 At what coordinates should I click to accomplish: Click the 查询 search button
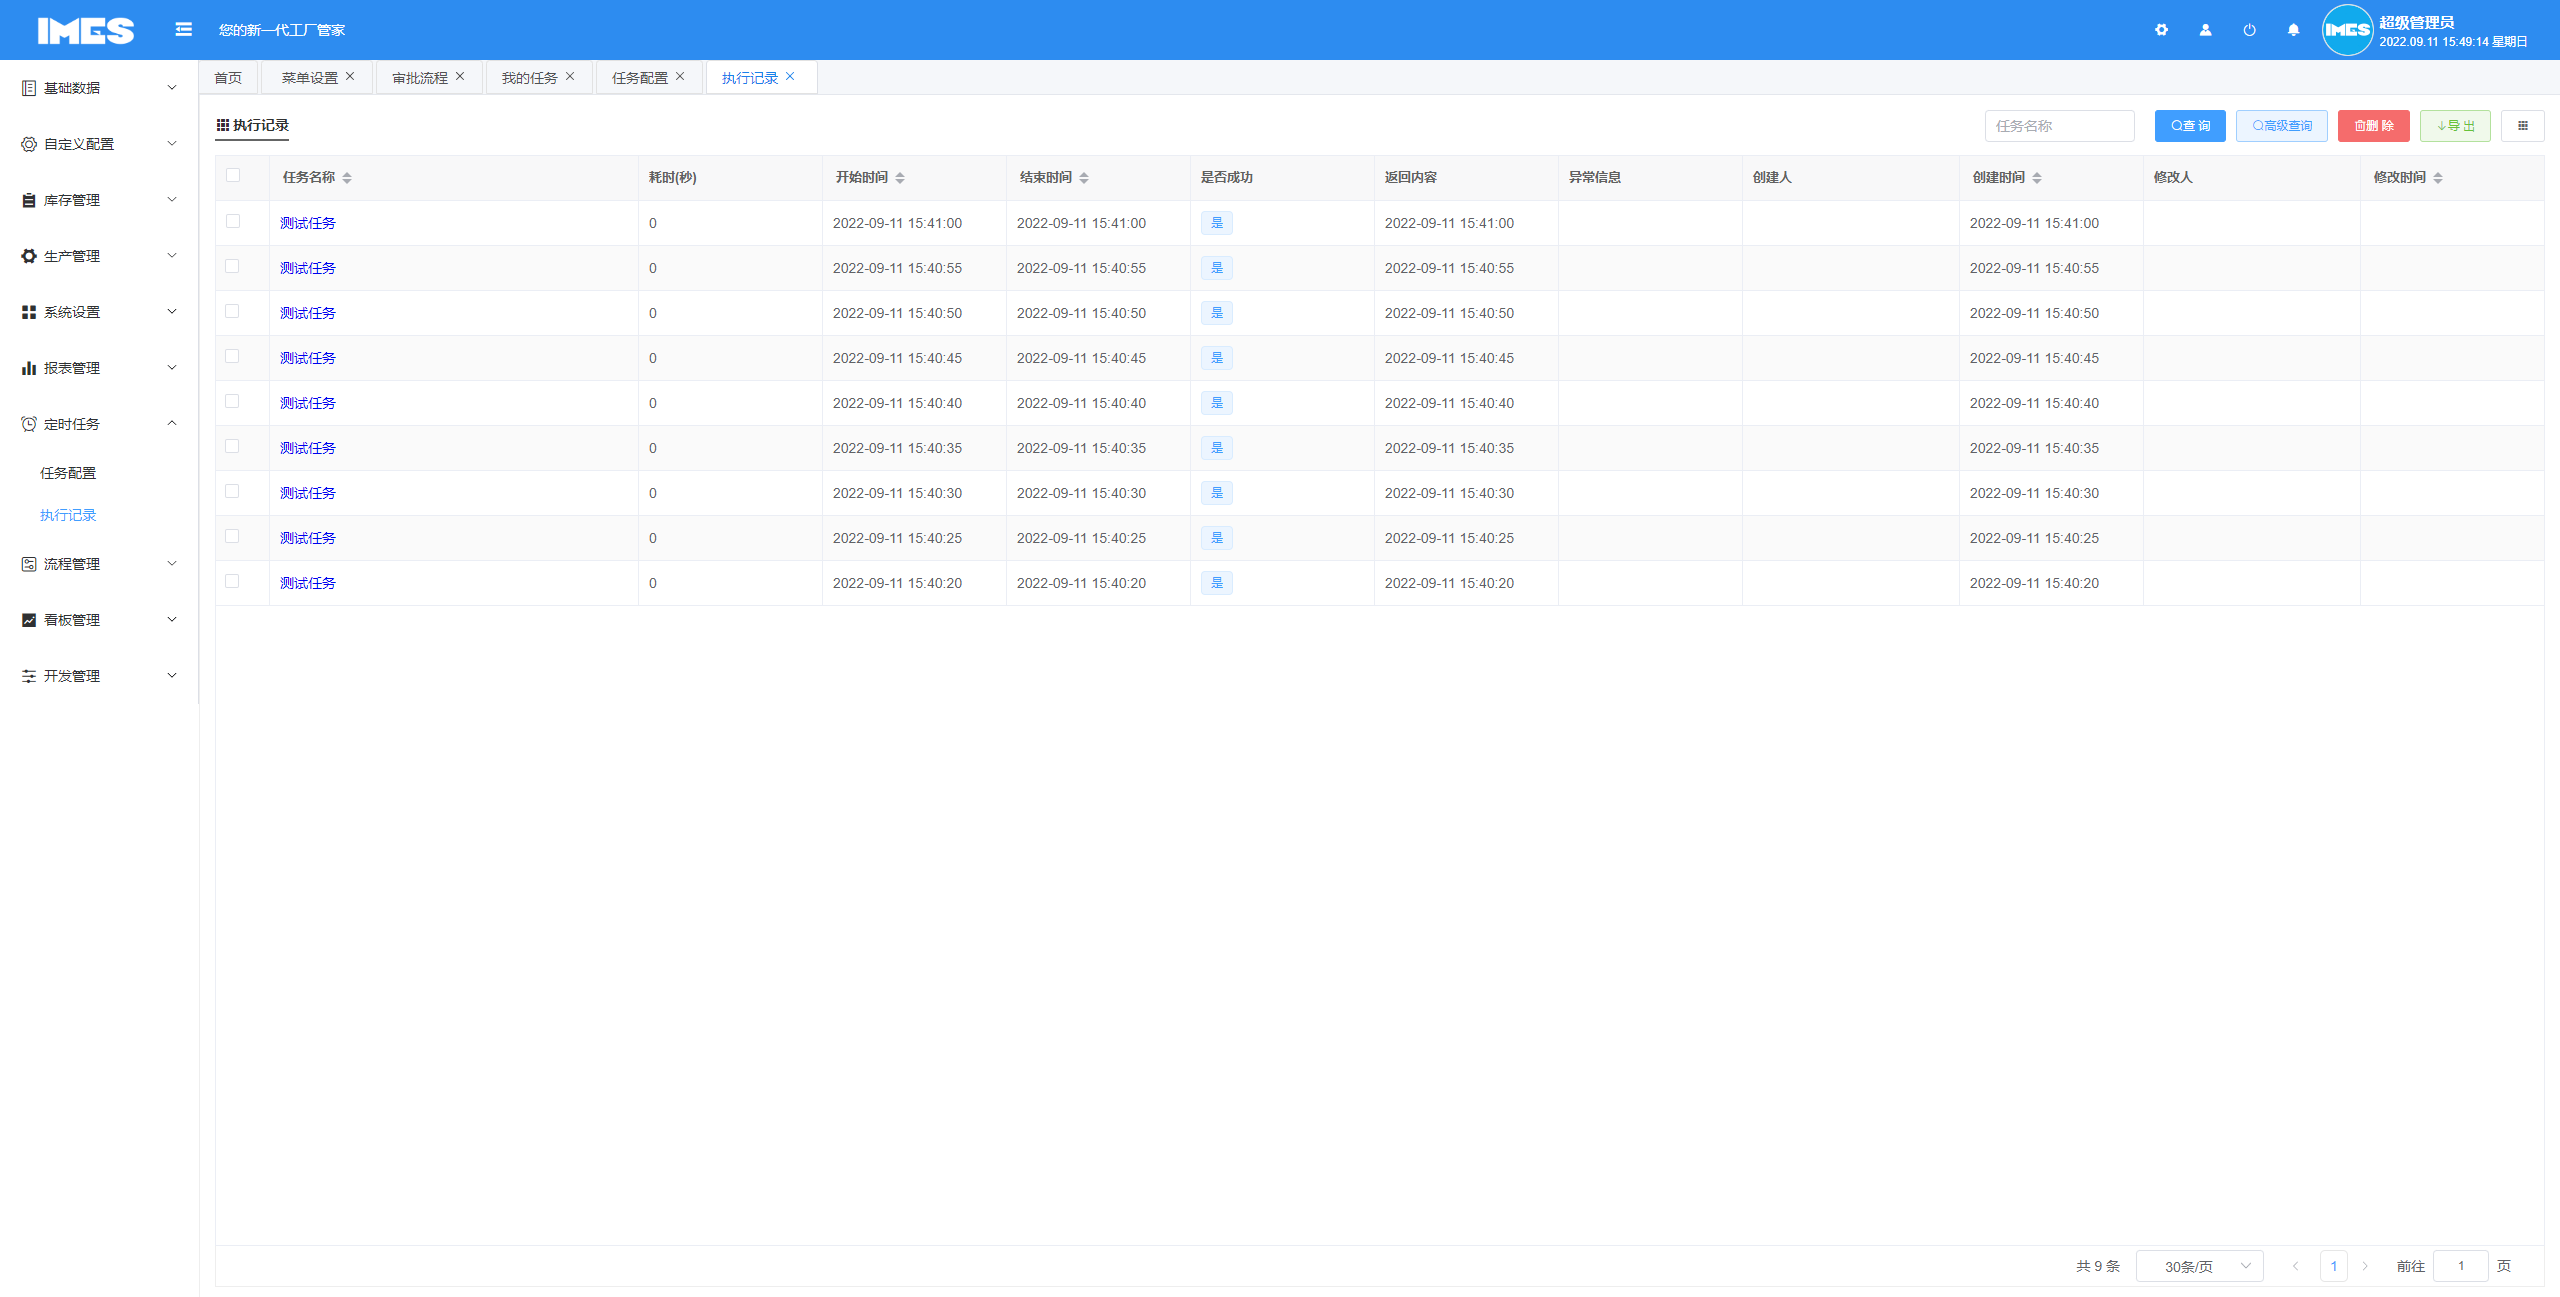tap(2190, 126)
